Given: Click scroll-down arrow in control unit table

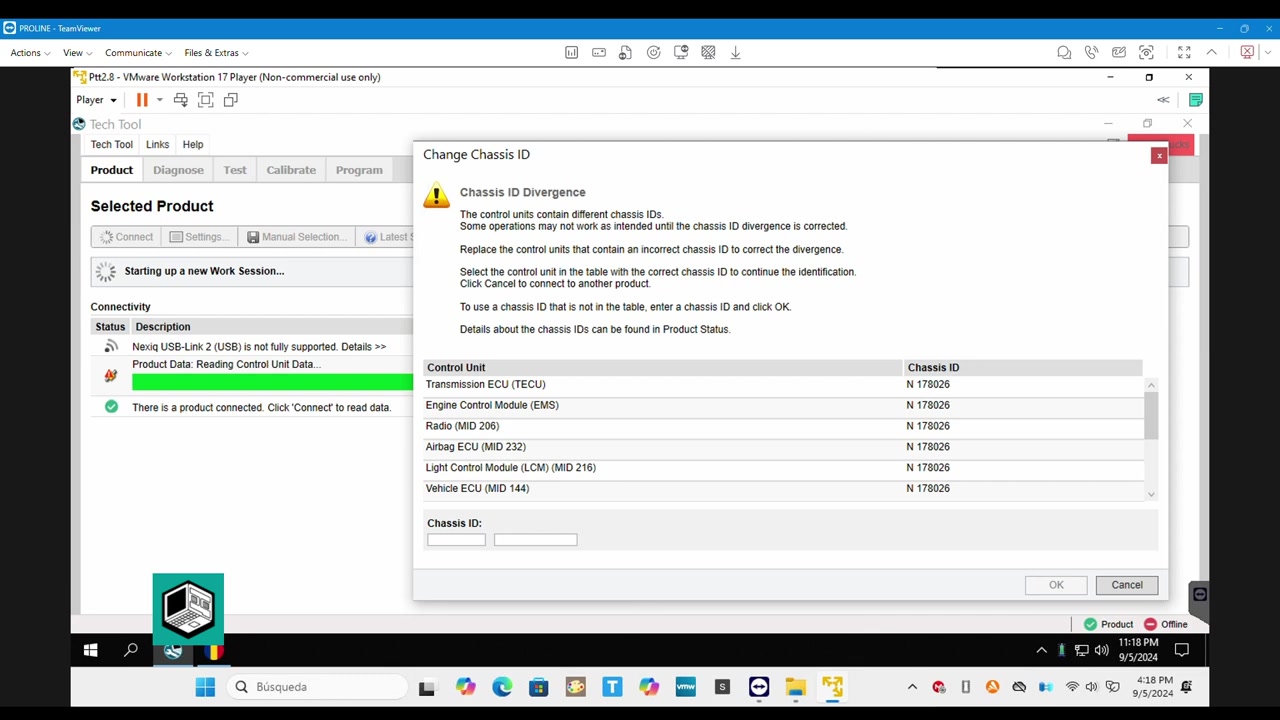Looking at the screenshot, I should [x=1151, y=494].
